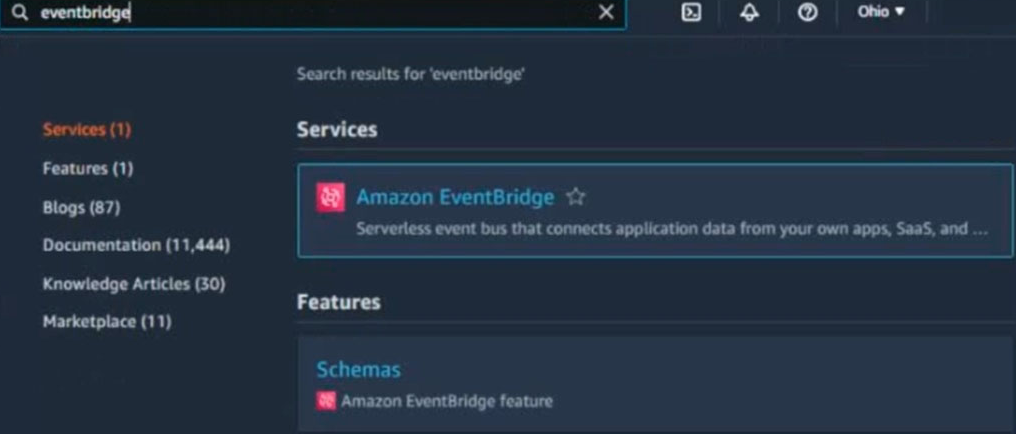Open the Schemas feature link
The height and width of the screenshot is (434, 1016).
coord(358,370)
